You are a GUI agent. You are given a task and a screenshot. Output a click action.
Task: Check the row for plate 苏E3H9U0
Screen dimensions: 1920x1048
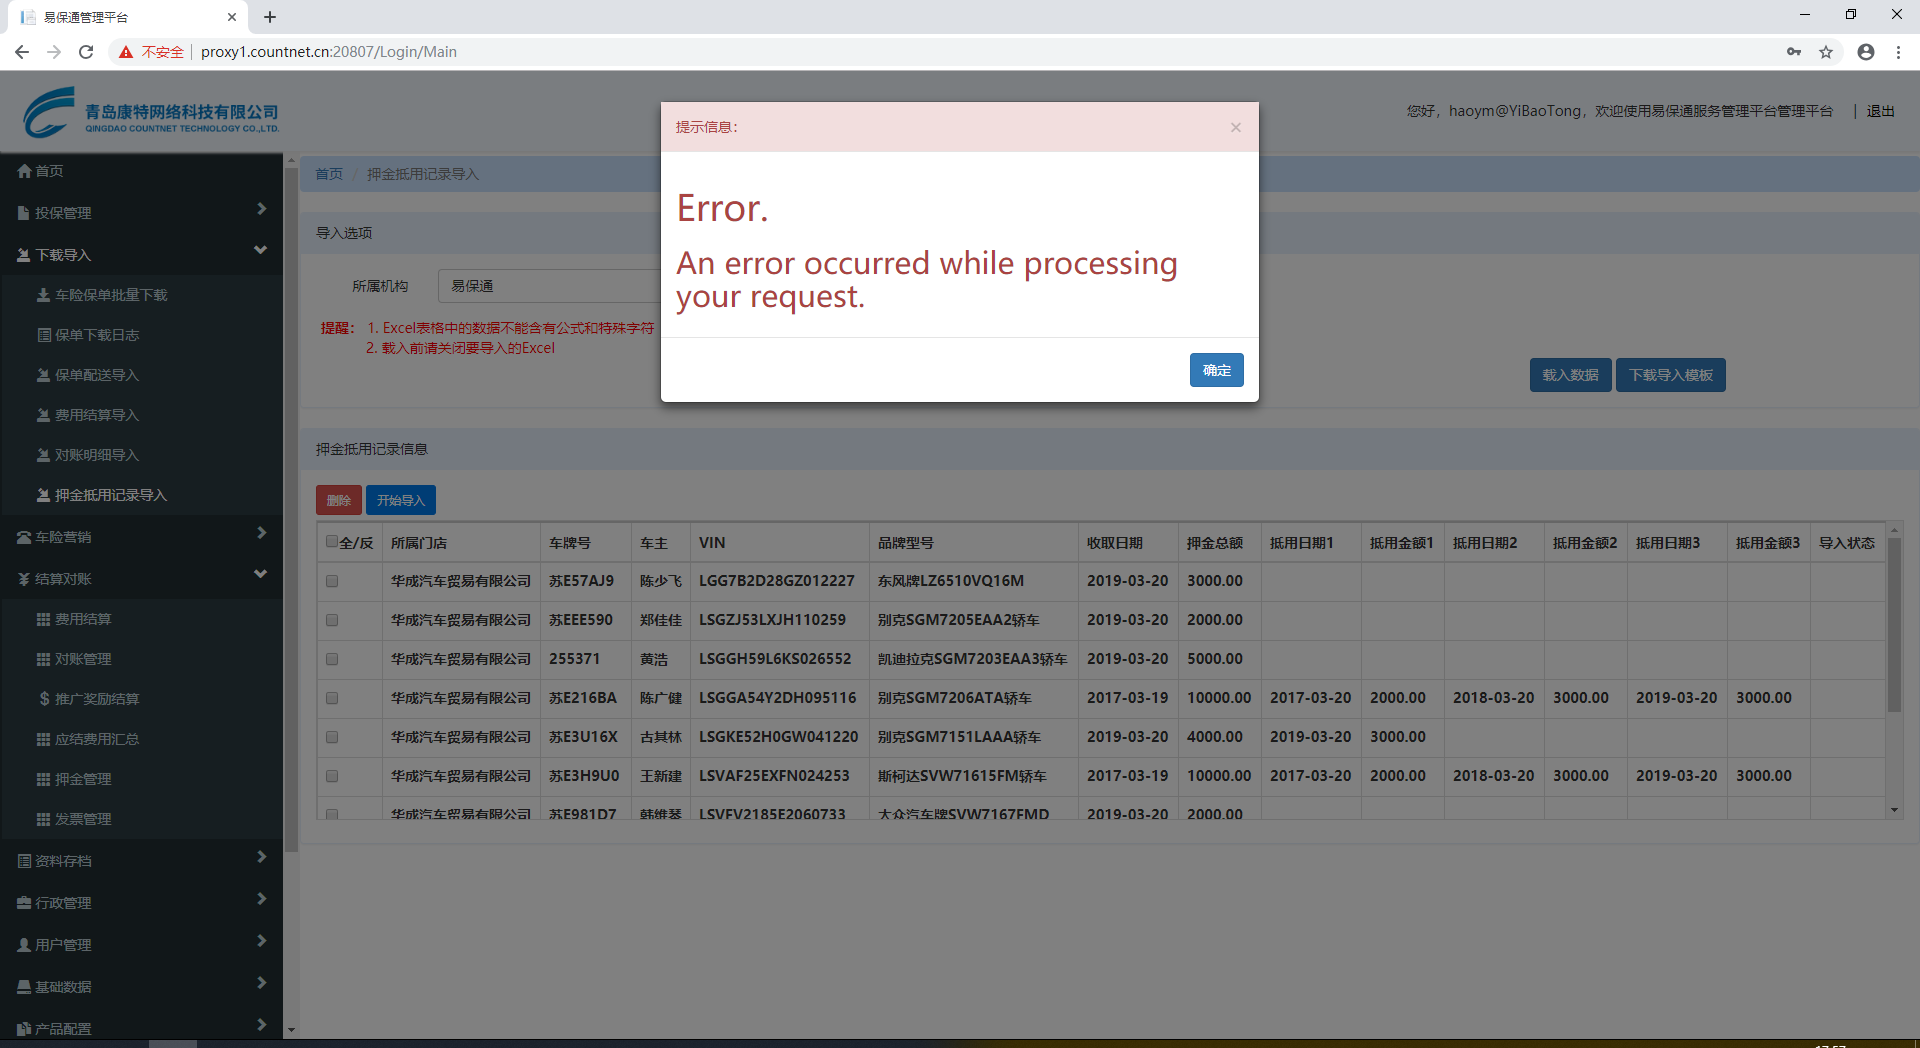pyautogui.click(x=332, y=776)
